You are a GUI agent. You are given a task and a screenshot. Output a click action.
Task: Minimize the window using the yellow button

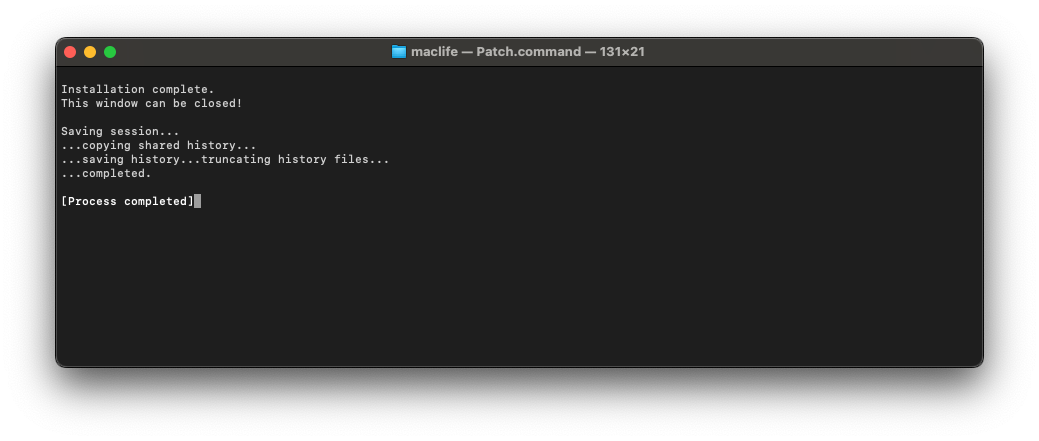90,52
